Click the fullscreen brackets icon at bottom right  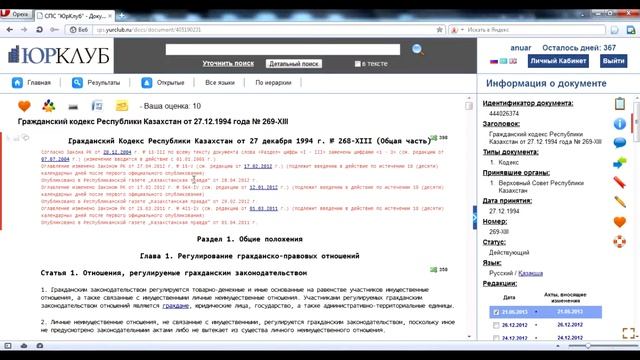point(629,333)
